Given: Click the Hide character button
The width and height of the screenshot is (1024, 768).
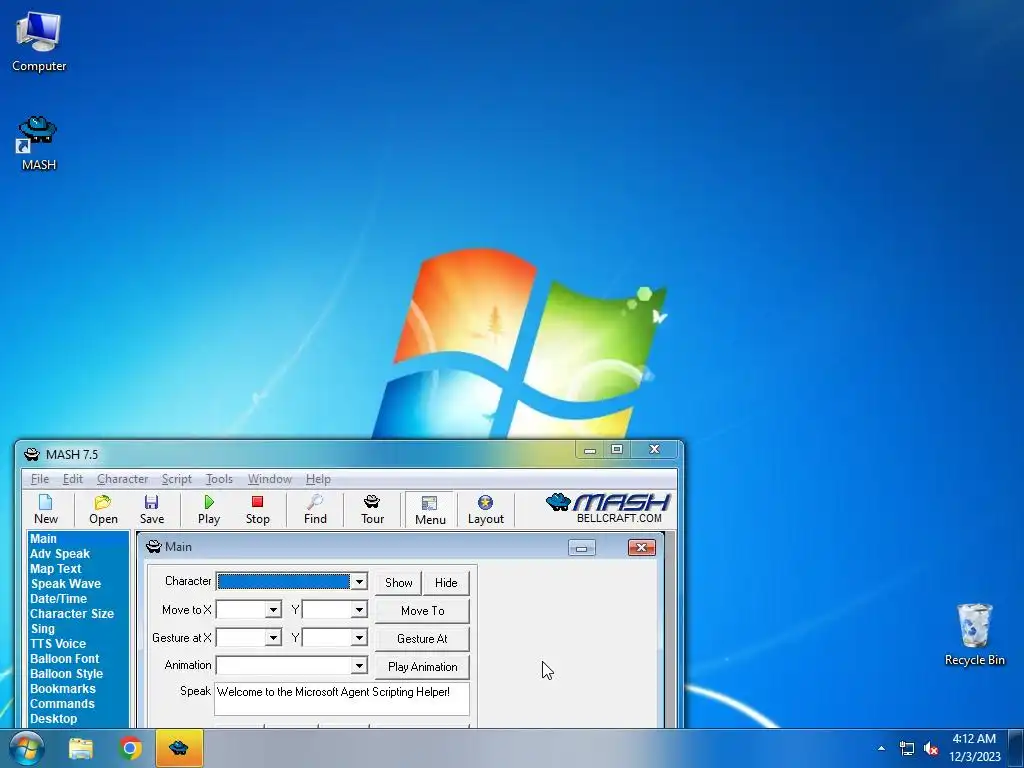Looking at the screenshot, I should point(446,583).
